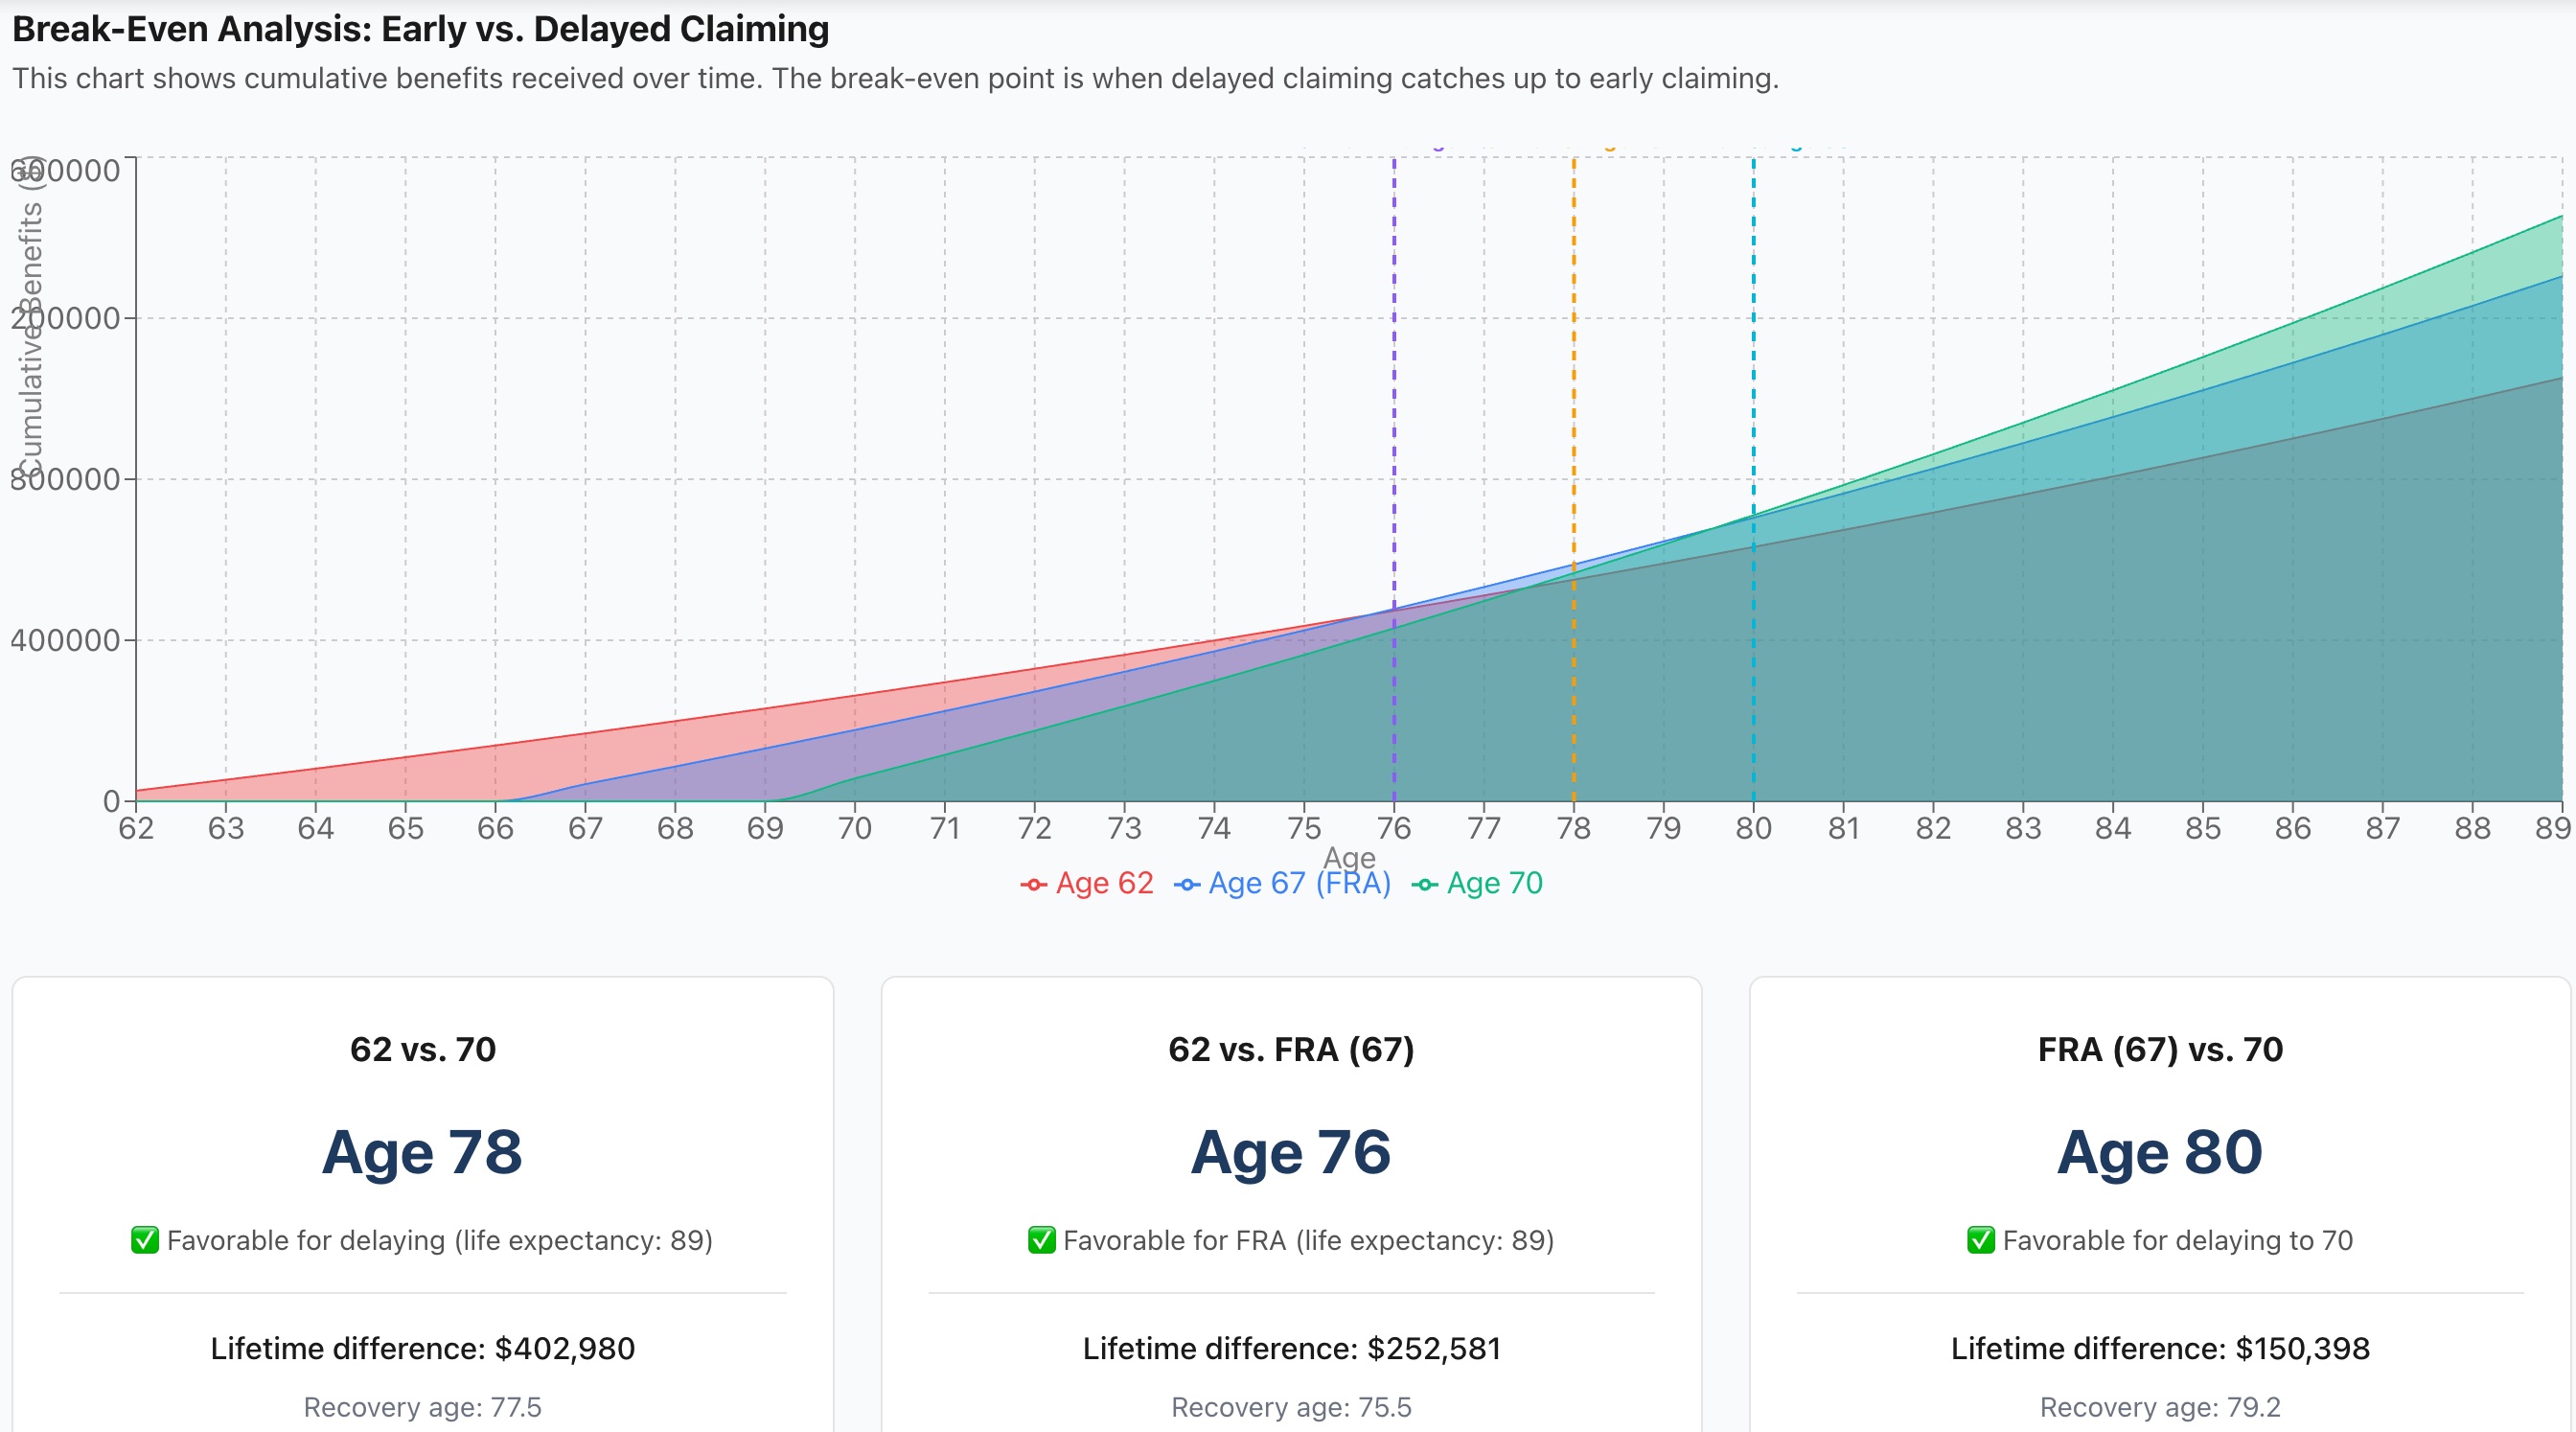This screenshot has height=1432, width=2576.
Task: Select the 'FRA (67) vs. 70' card title
Action: click(2160, 1049)
